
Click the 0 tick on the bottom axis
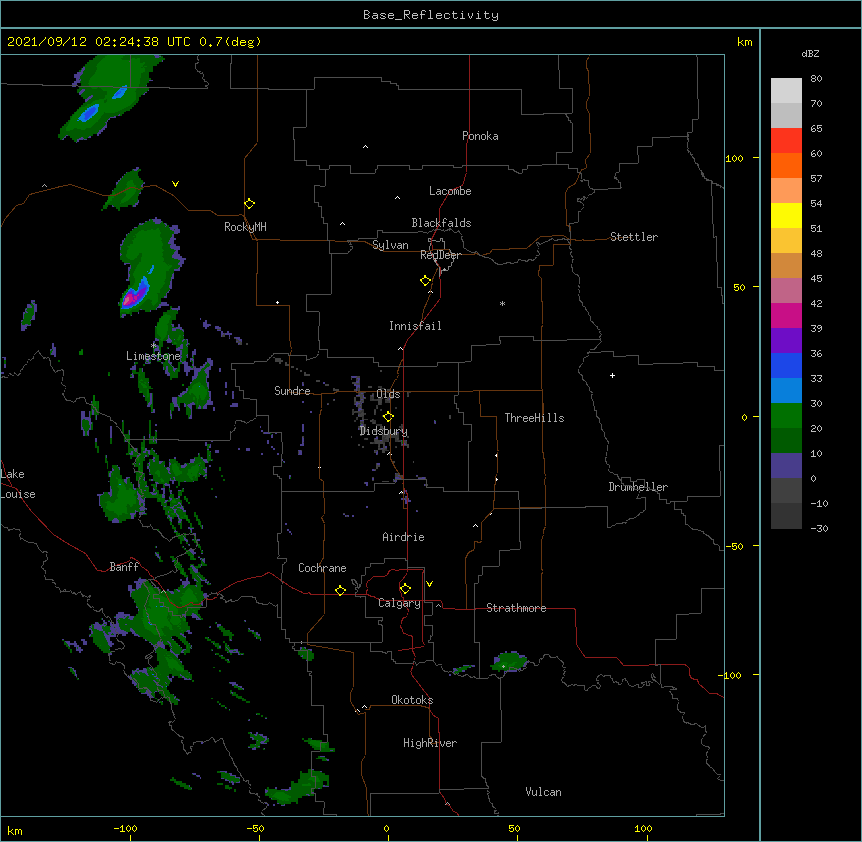pyautogui.click(x=386, y=829)
